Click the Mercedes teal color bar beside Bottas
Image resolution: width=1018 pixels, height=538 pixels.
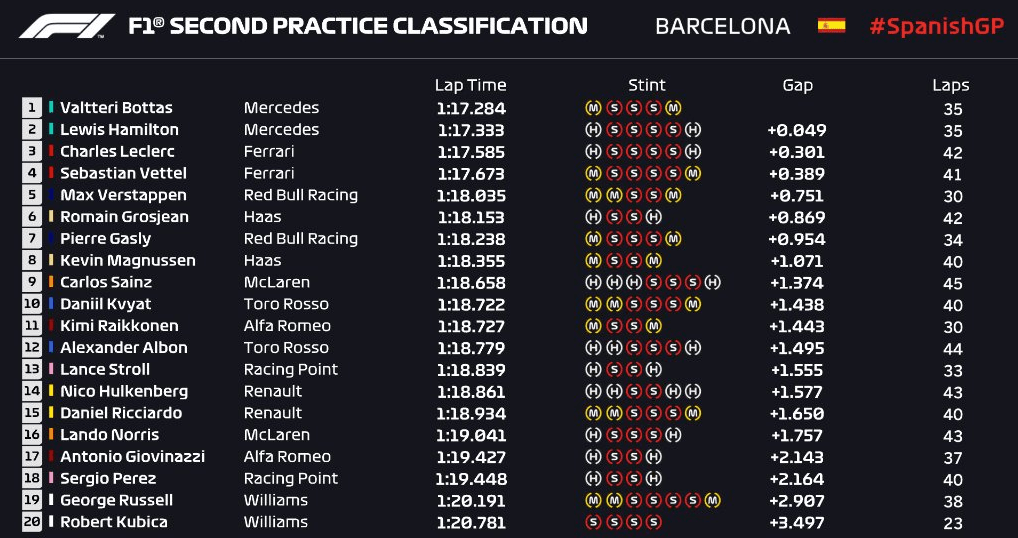pyautogui.click(x=51, y=108)
